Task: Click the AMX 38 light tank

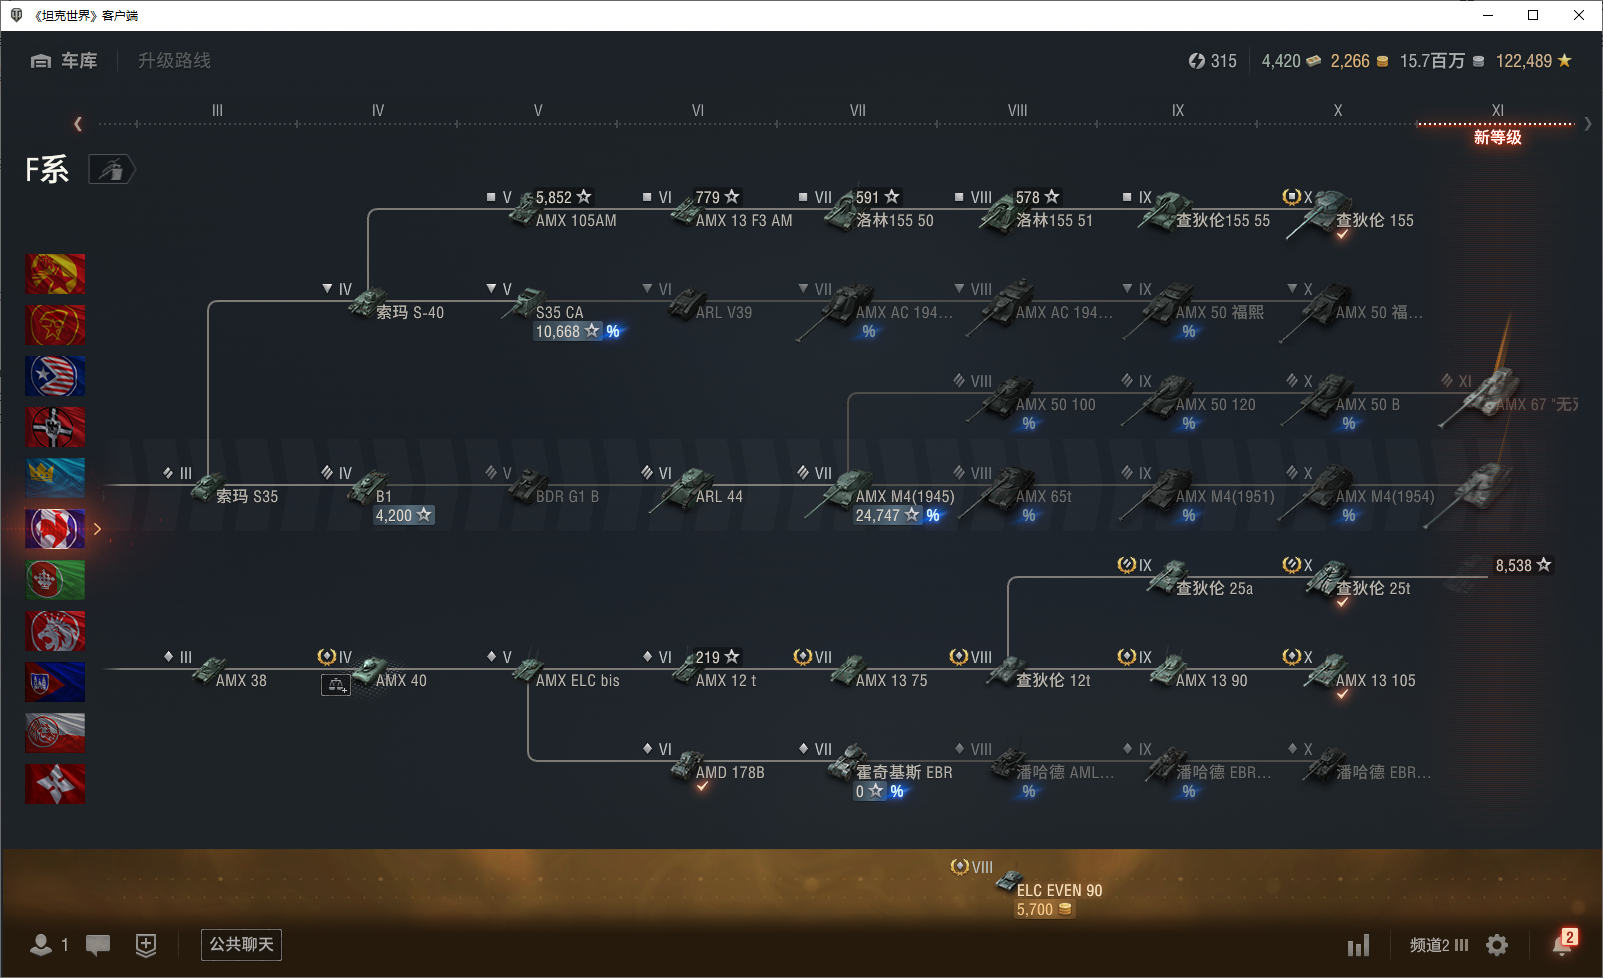Action: tap(230, 670)
